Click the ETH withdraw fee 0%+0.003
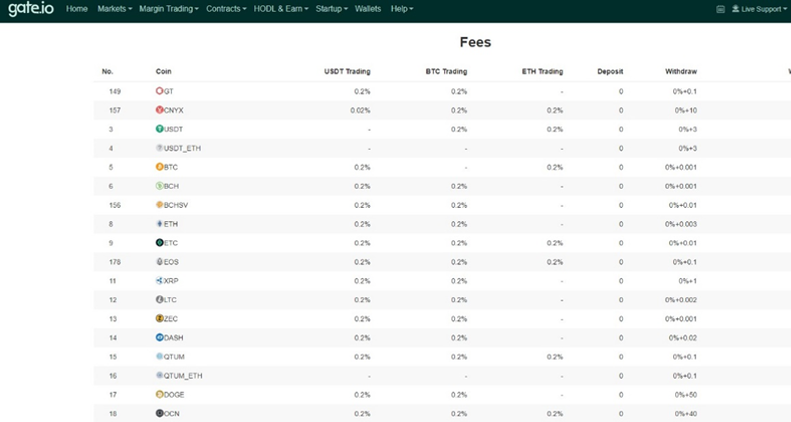 tap(681, 224)
